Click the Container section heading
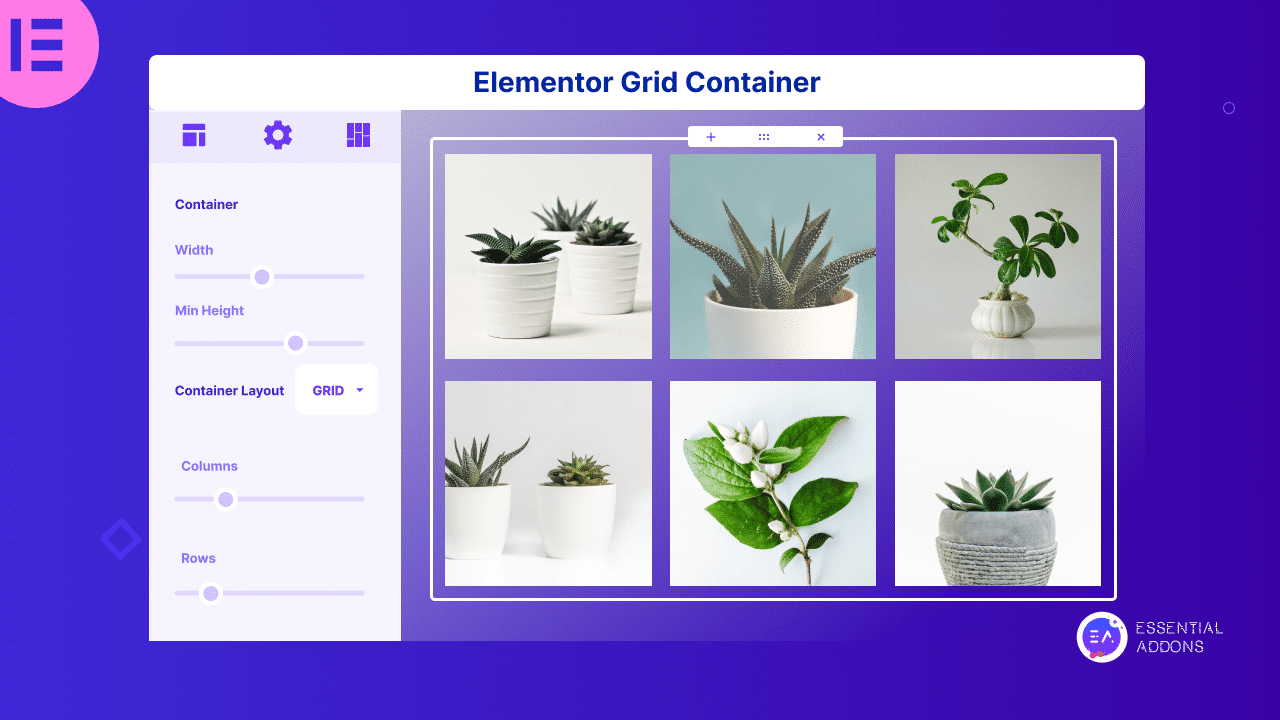Viewport: 1280px width, 720px height. (206, 204)
